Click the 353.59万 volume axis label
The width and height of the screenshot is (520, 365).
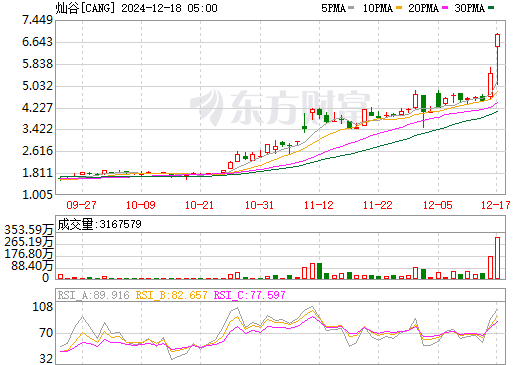tap(29, 230)
